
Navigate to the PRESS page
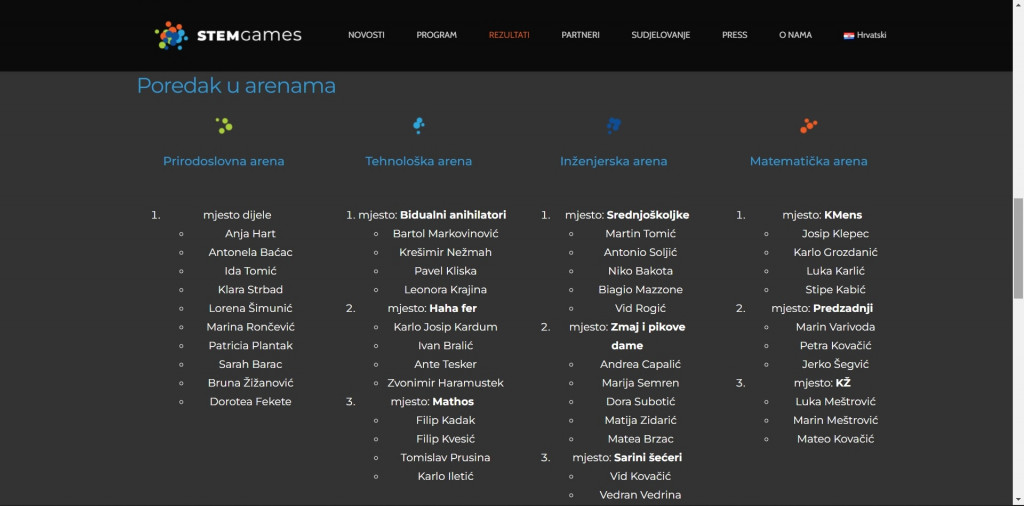(x=734, y=35)
